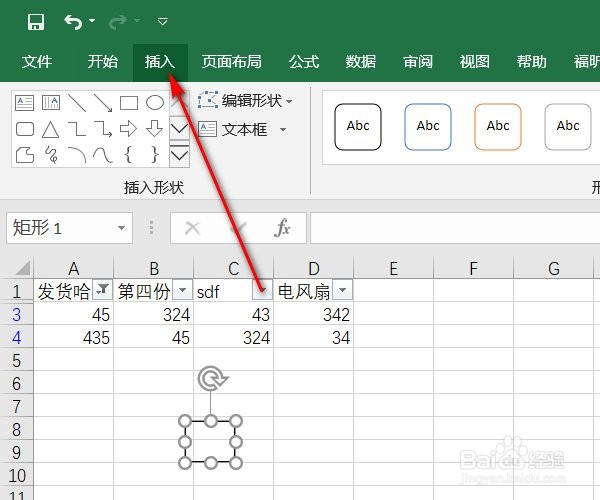Select the down block arrow shape
The width and height of the screenshot is (600, 500).
[155, 129]
